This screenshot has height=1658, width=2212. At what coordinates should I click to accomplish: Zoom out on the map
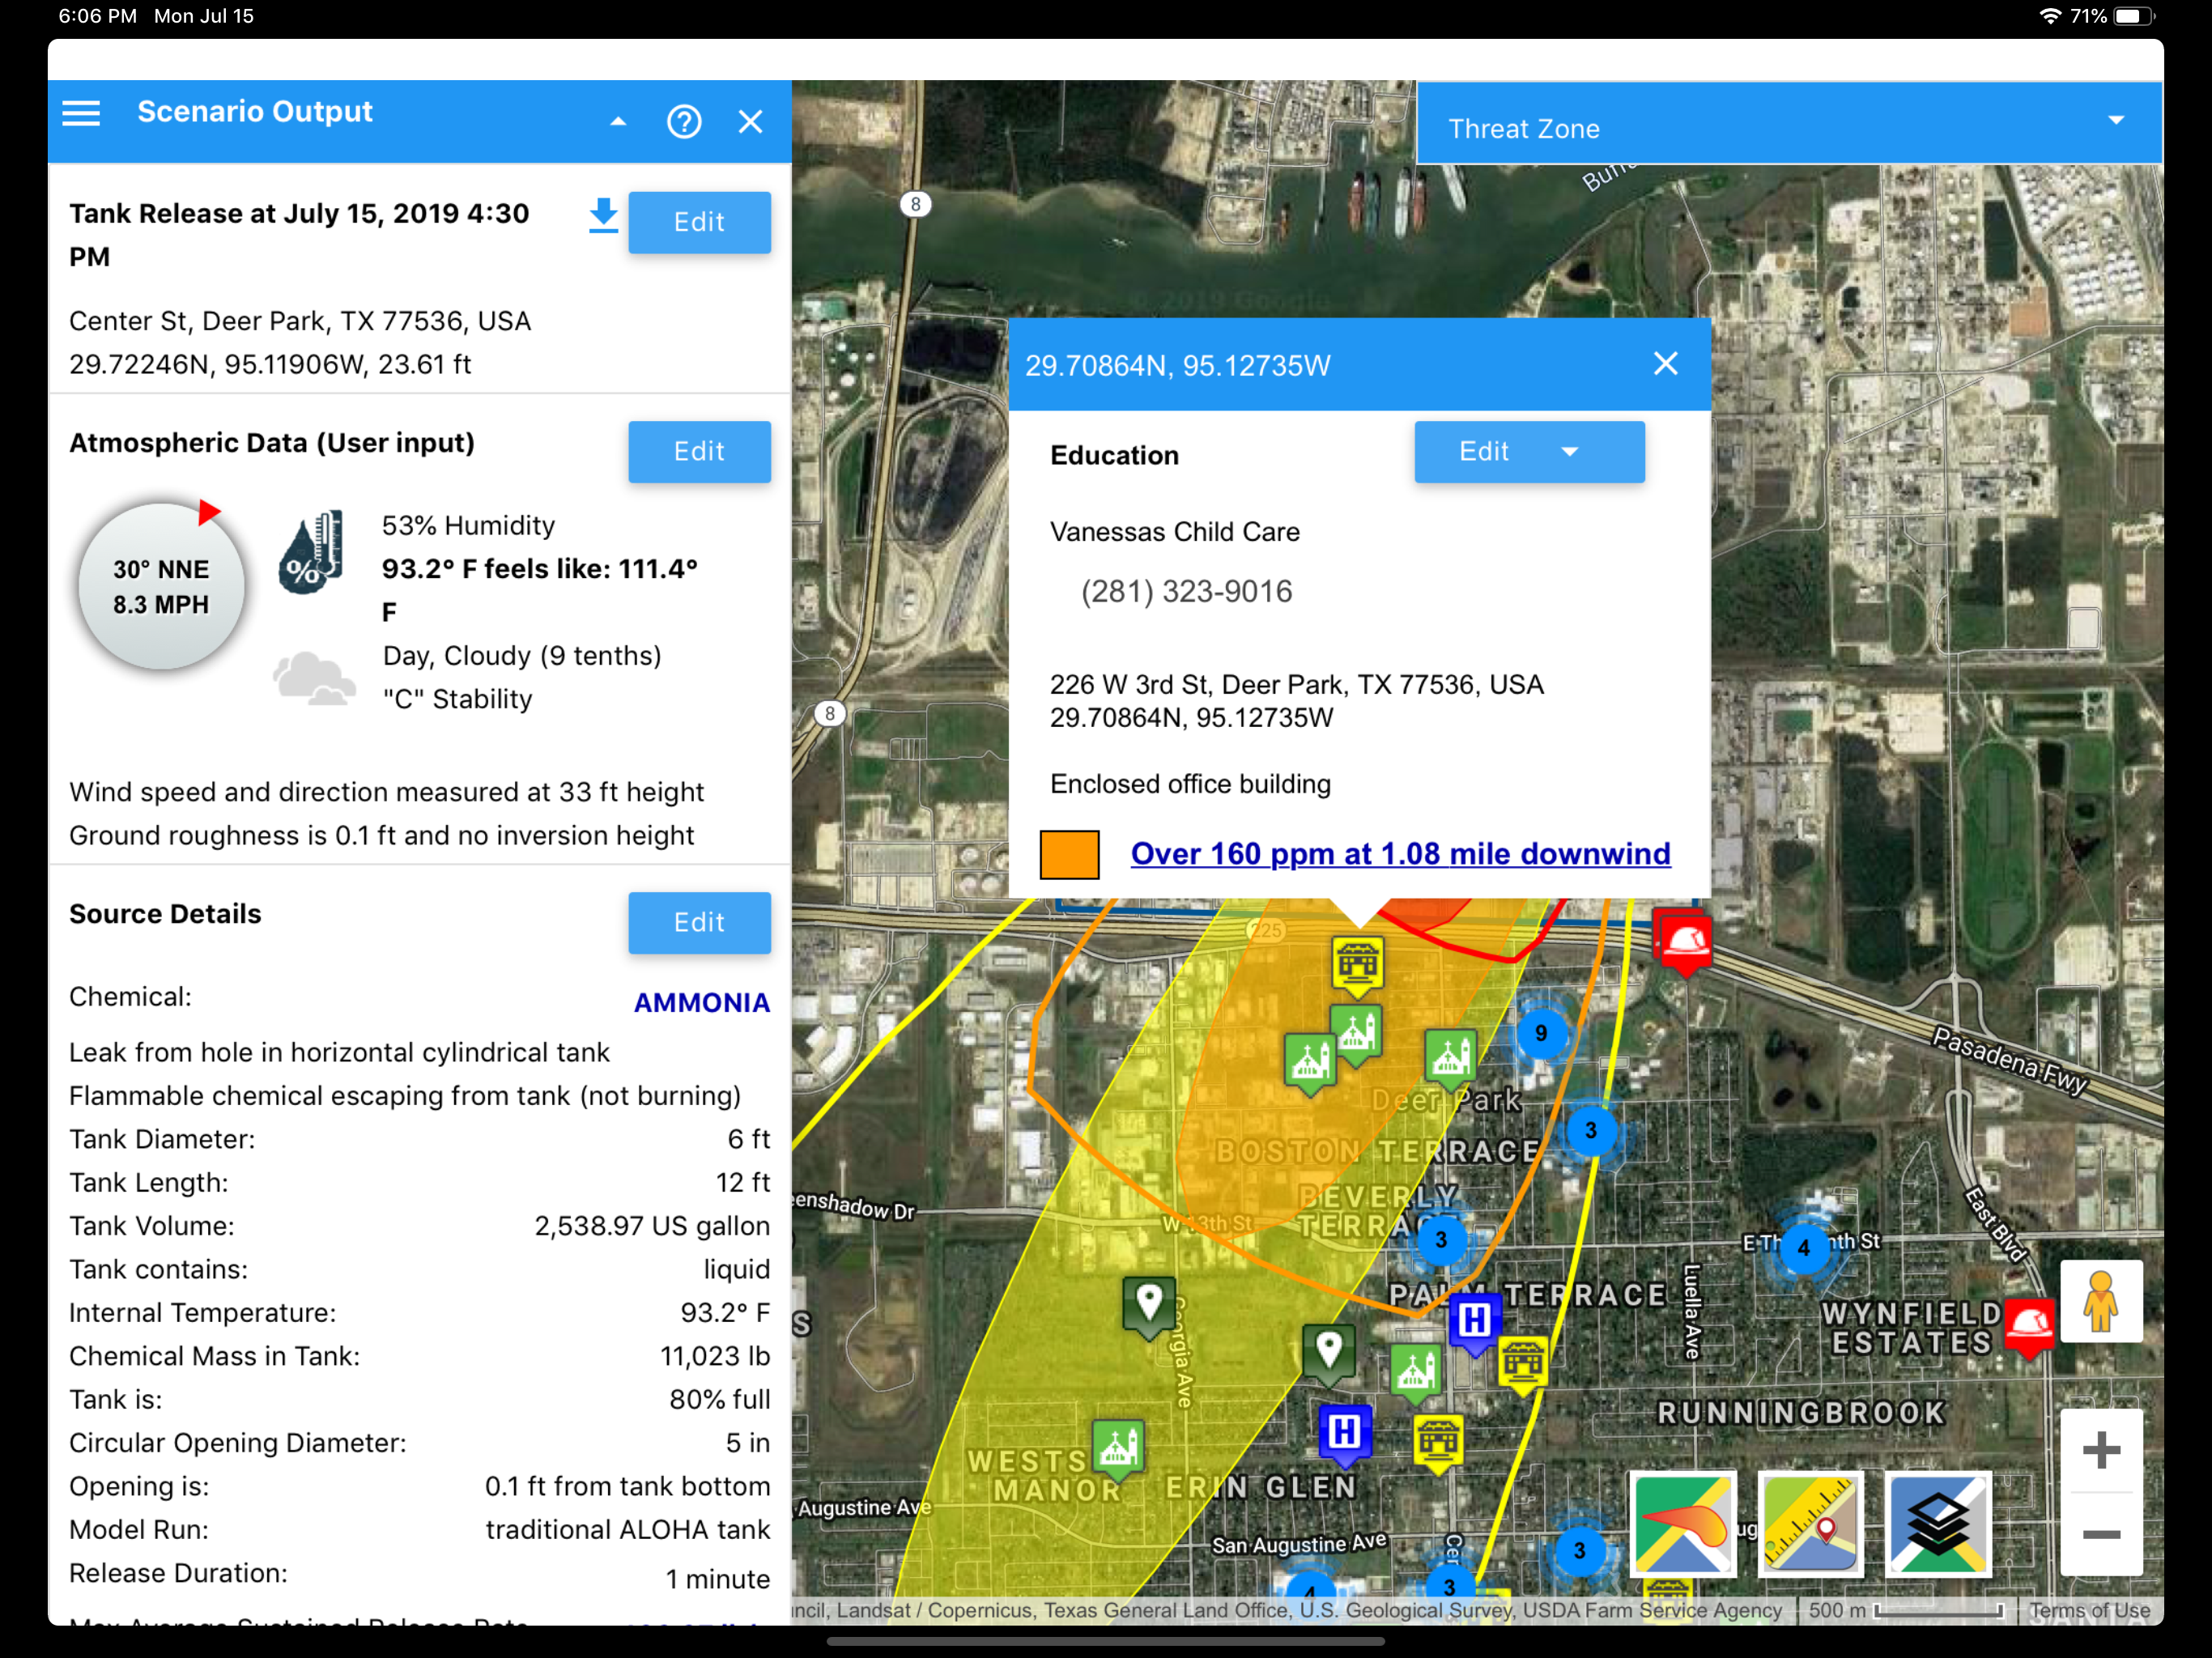point(2101,1535)
